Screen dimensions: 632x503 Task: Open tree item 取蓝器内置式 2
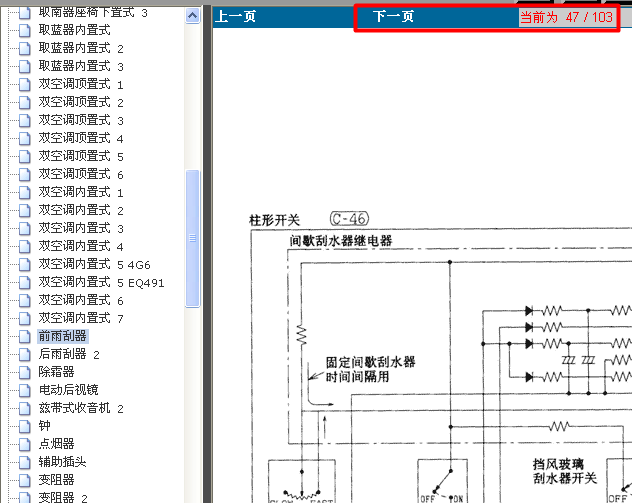tap(81, 48)
